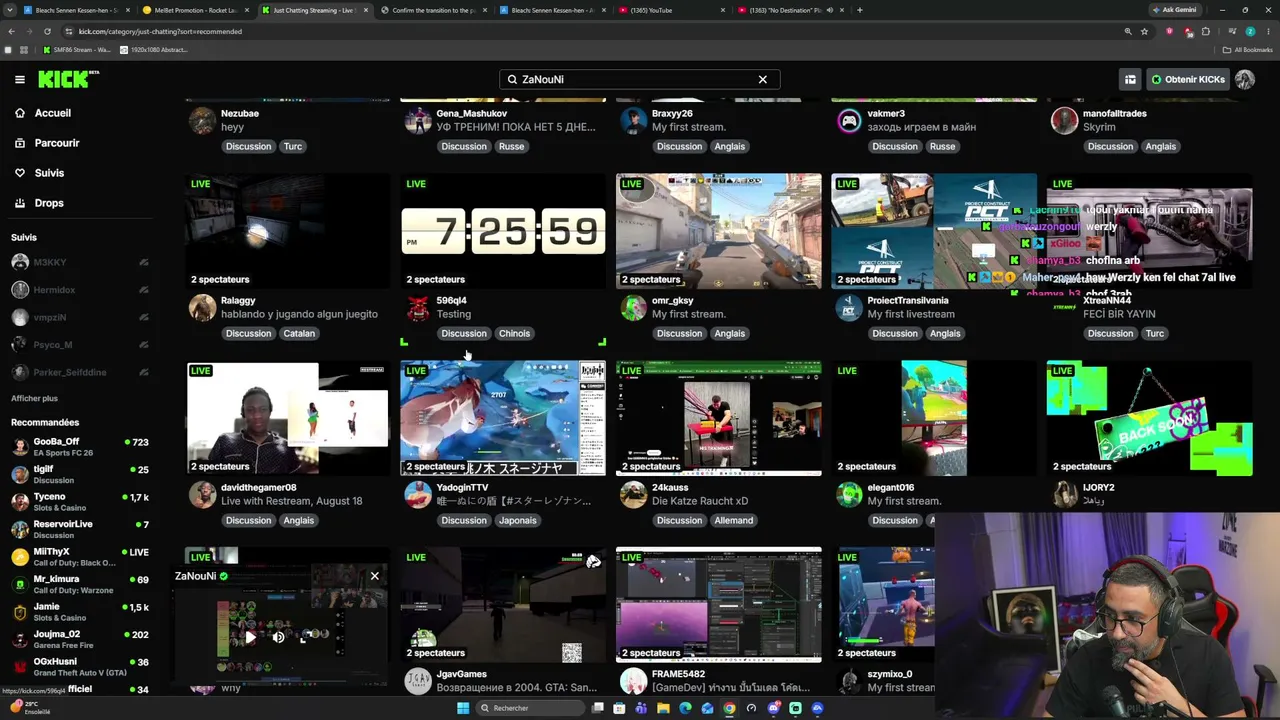
Task: Clear the ZaNouNi search text
Action: [x=762, y=79]
